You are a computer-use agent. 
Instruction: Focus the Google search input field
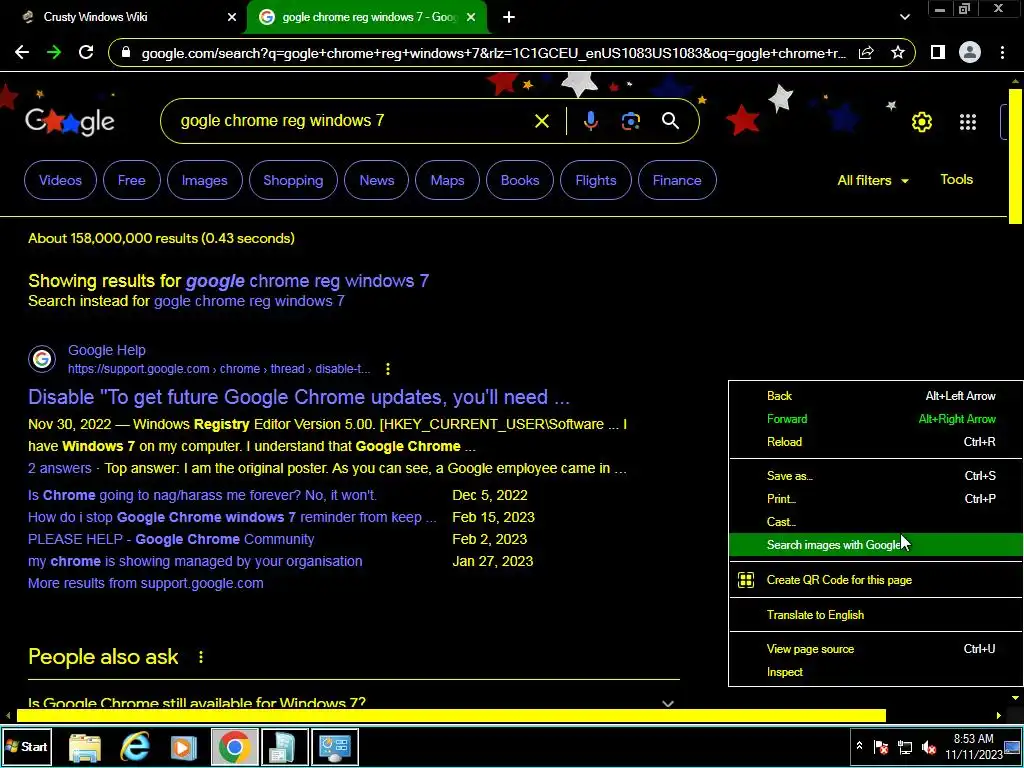[x=353, y=121]
